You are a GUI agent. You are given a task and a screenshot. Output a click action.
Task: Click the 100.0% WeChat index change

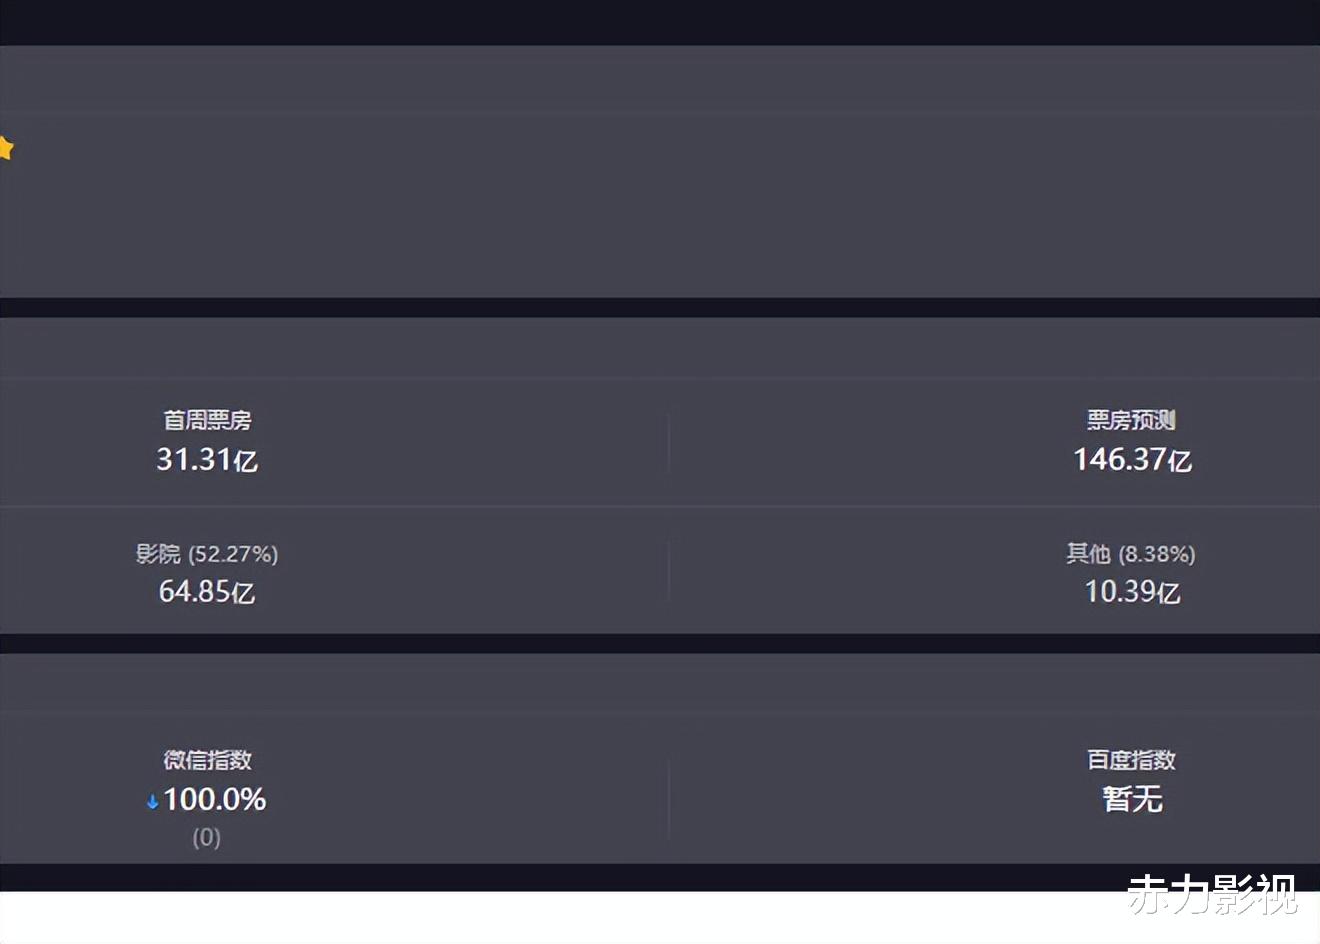(x=214, y=800)
